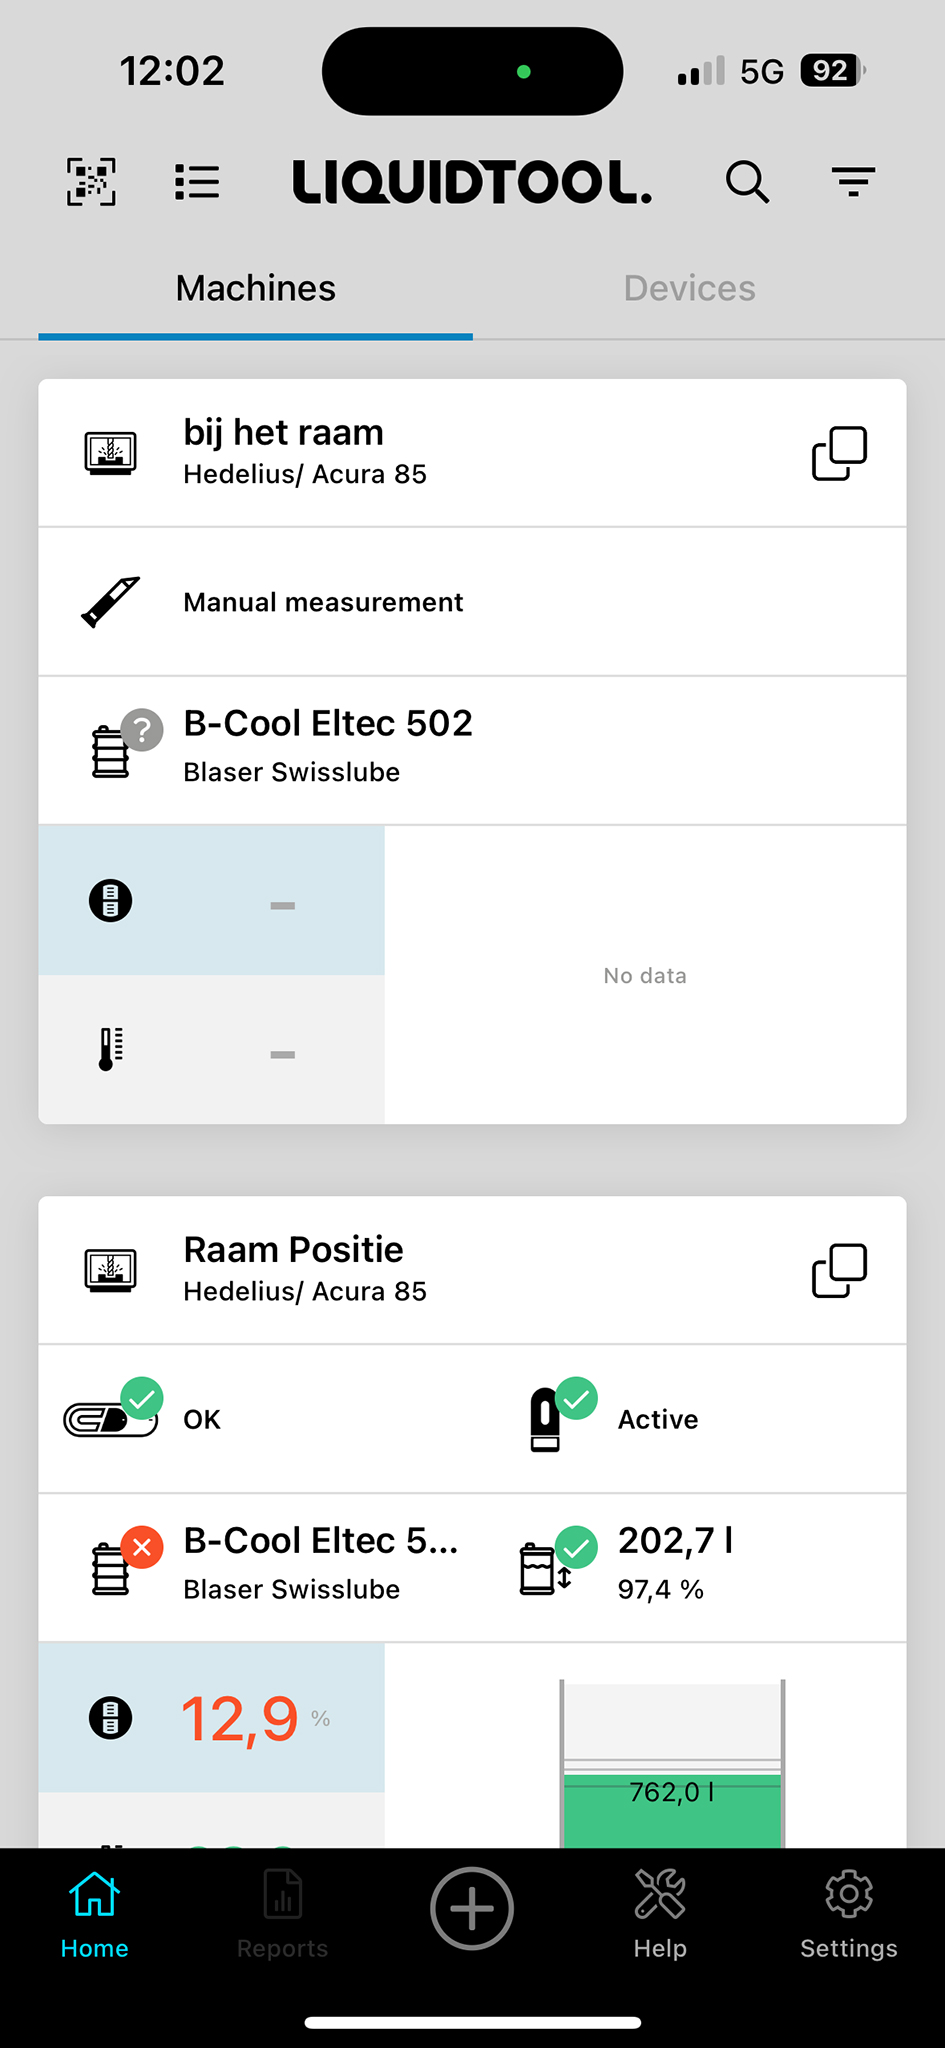
Task: Switch to the Devices tab
Action: 689,288
